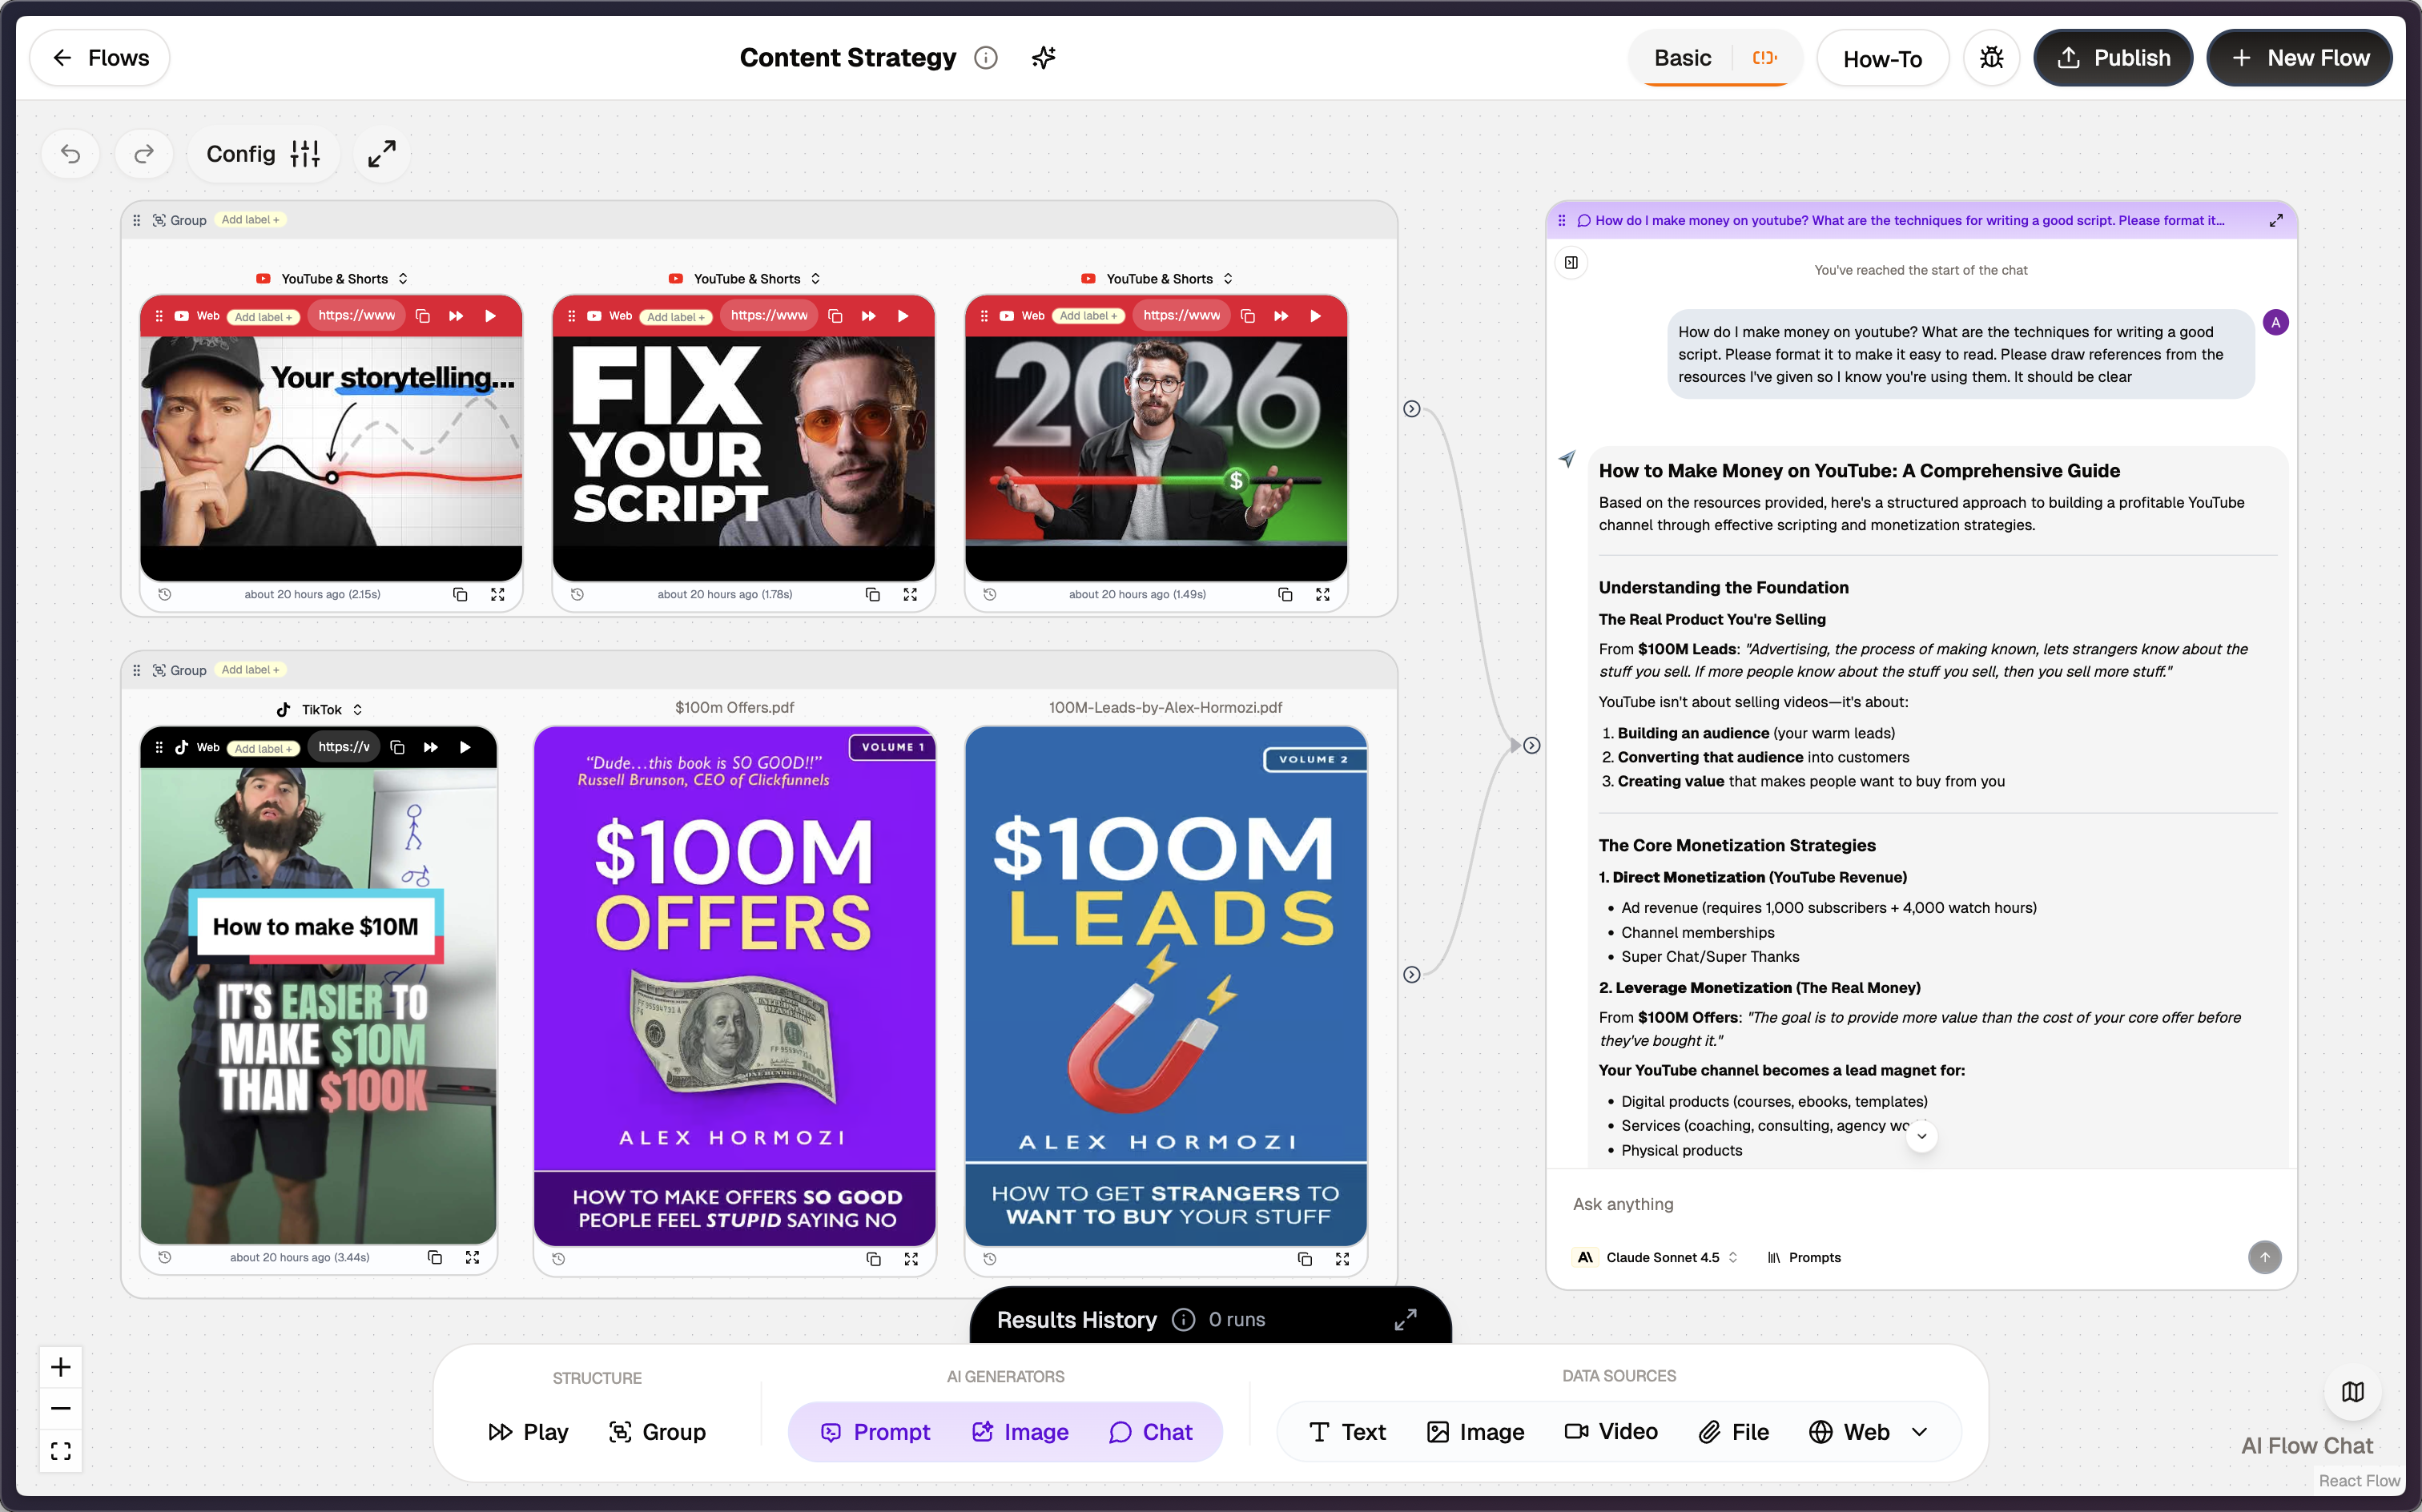2422x1512 pixels.
Task: Expand the Web data source chevron
Action: click(x=1920, y=1431)
